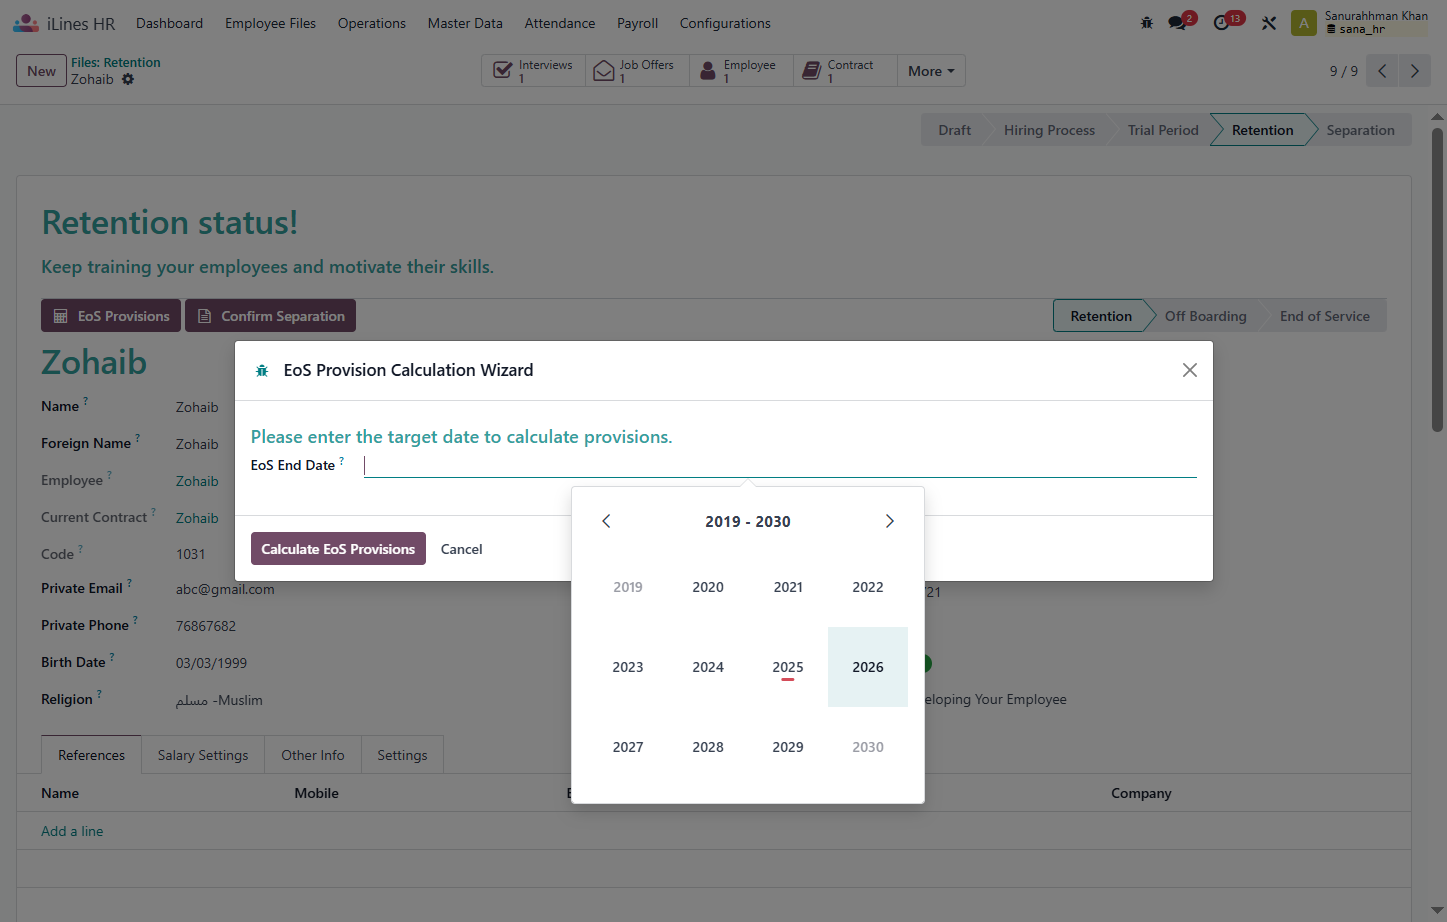The width and height of the screenshot is (1447, 922).
Task: Open the Job Offers stat button
Action: pos(638,71)
